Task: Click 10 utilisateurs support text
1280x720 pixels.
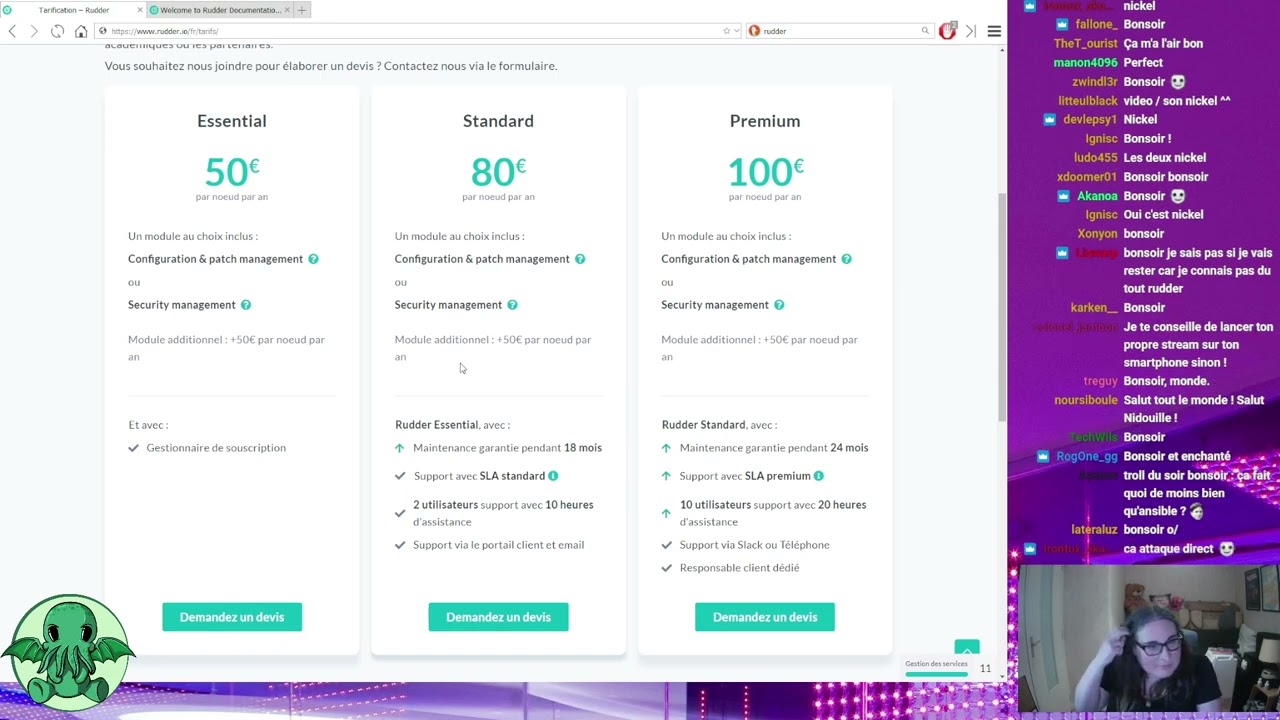Action: (x=773, y=513)
